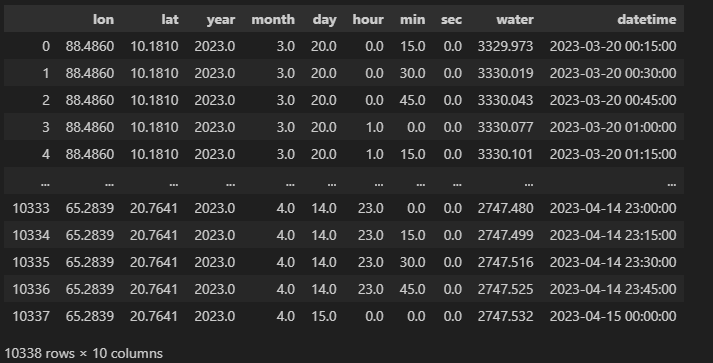Click the 'hour' column header
The width and height of the screenshot is (713, 363).
[368, 20]
